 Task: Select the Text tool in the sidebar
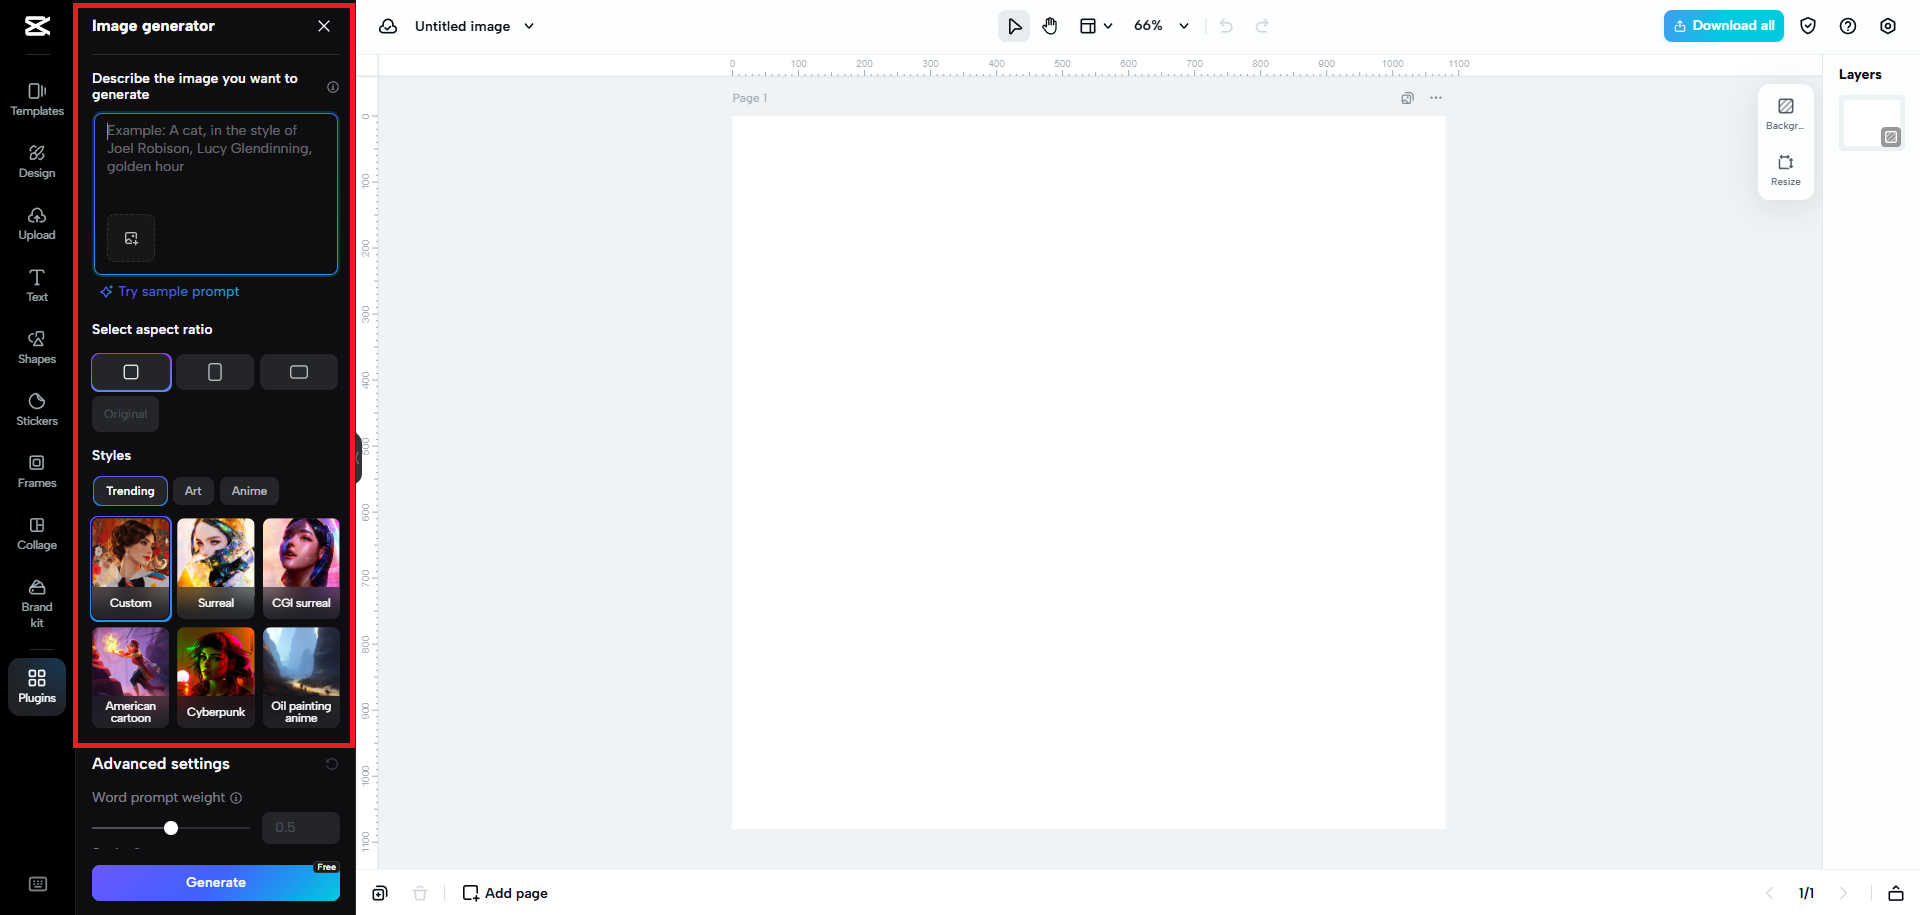pyautogui.click(x=36, y=285)
